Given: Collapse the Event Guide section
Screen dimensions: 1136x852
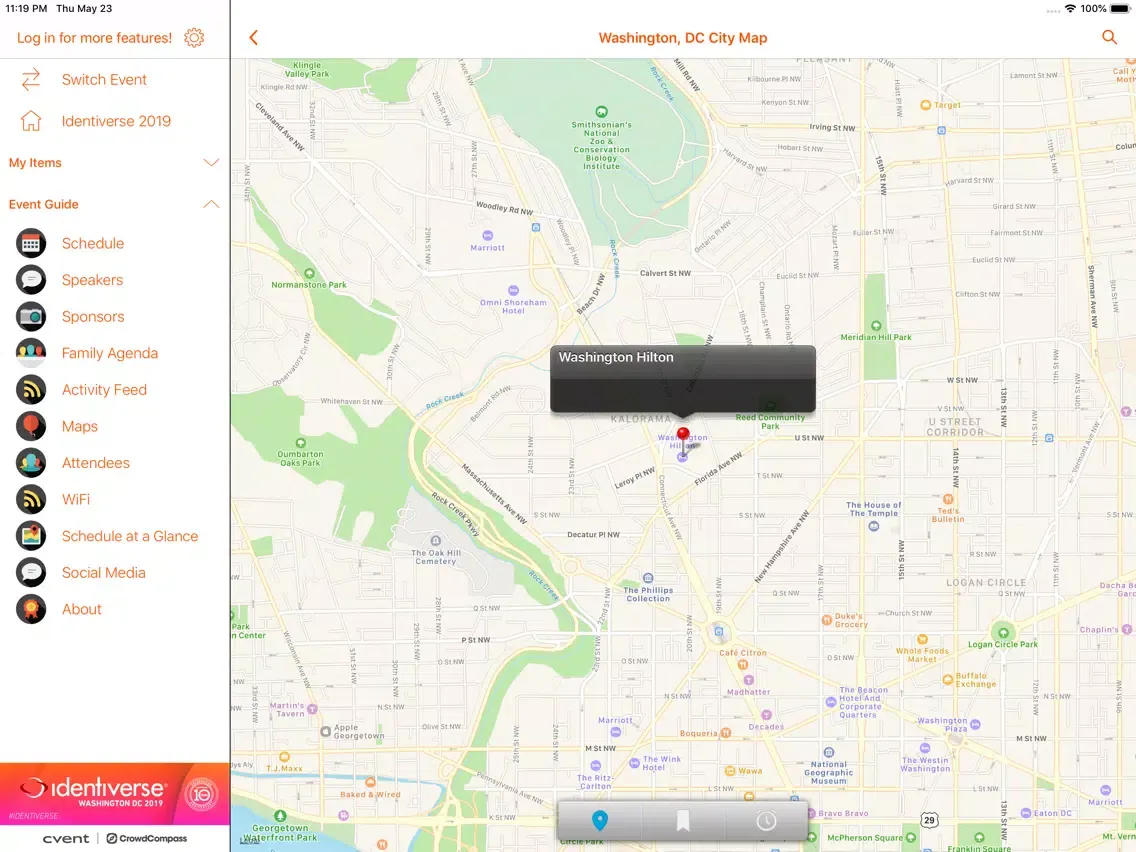Looking at the screenshot, I should 211,204.
